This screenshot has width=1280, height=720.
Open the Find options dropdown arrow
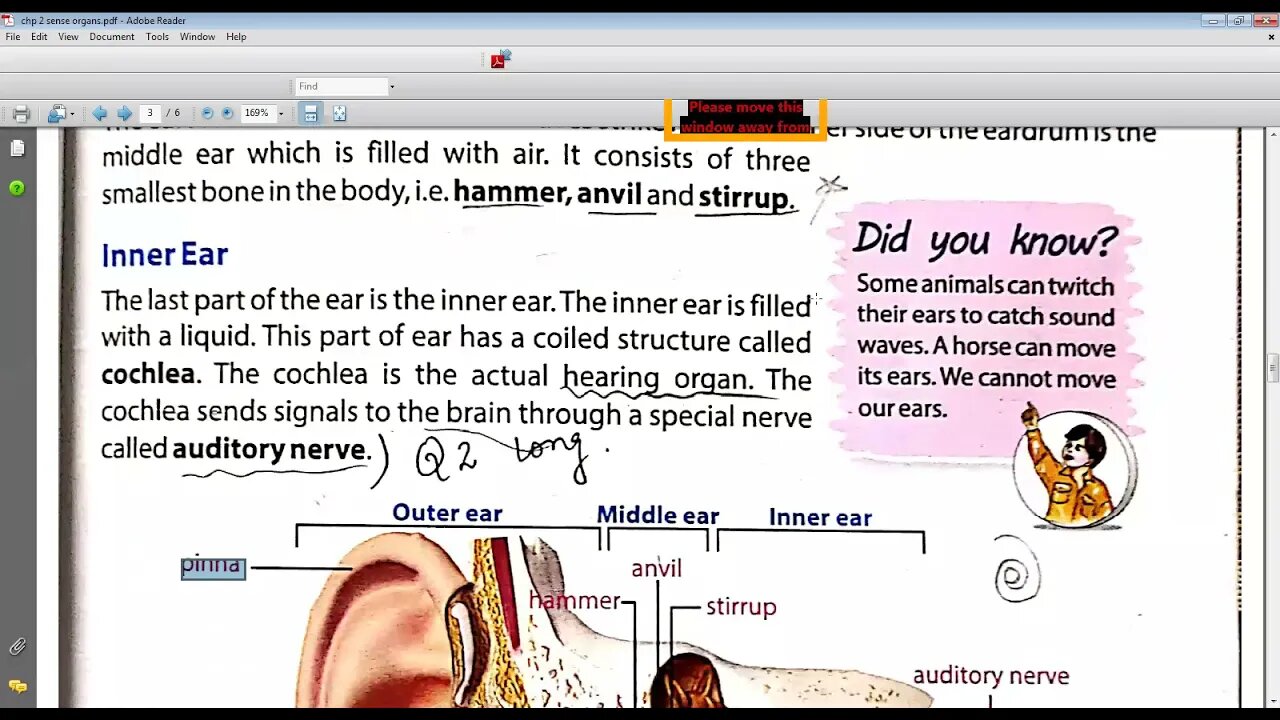391,86
